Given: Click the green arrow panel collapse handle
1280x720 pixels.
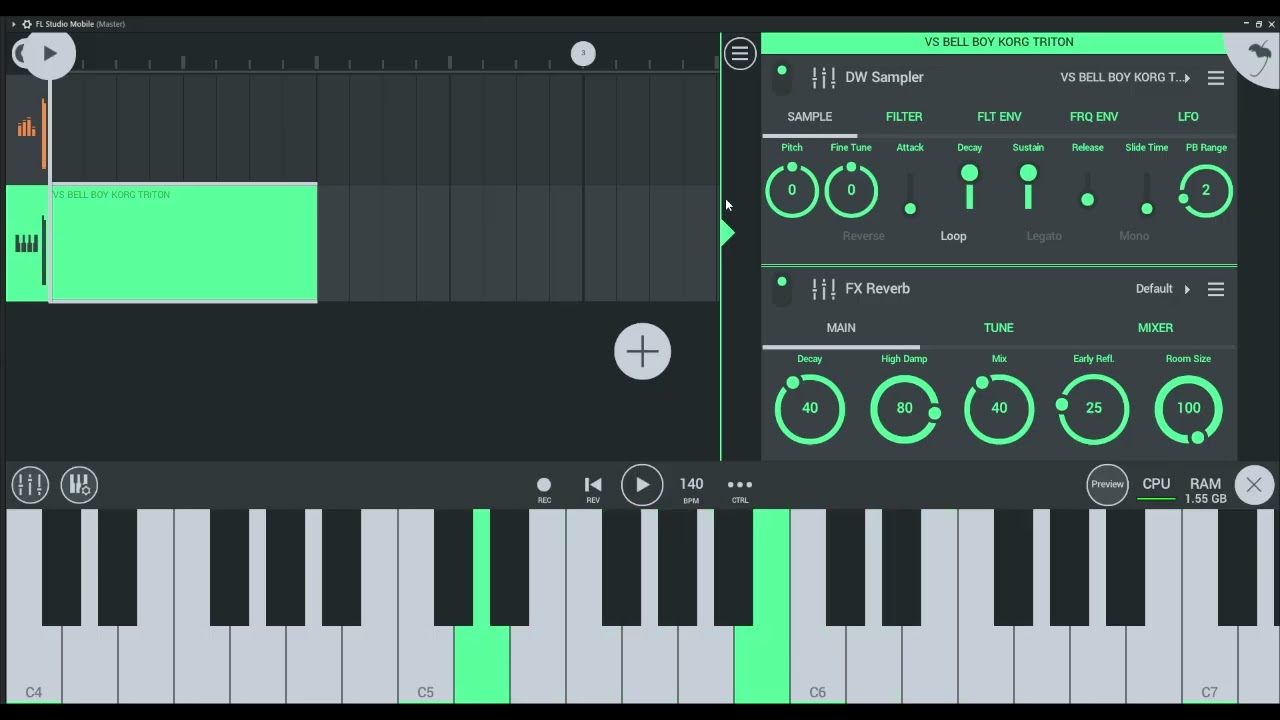Looking at the screenshot, I should tap(727, 233).
